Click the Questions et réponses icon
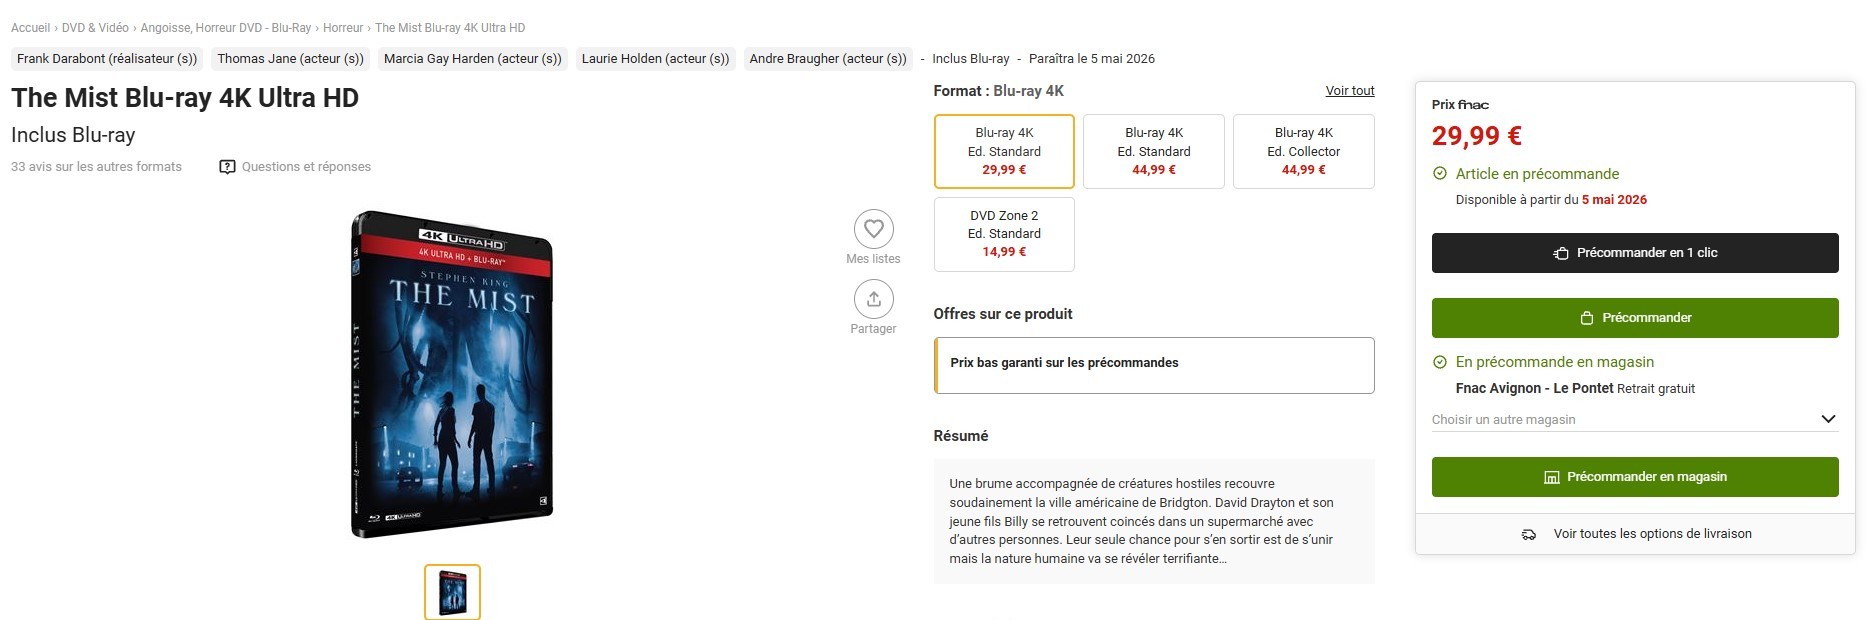The height and width of the screenshot is (620, 1870). pos(228,167)
